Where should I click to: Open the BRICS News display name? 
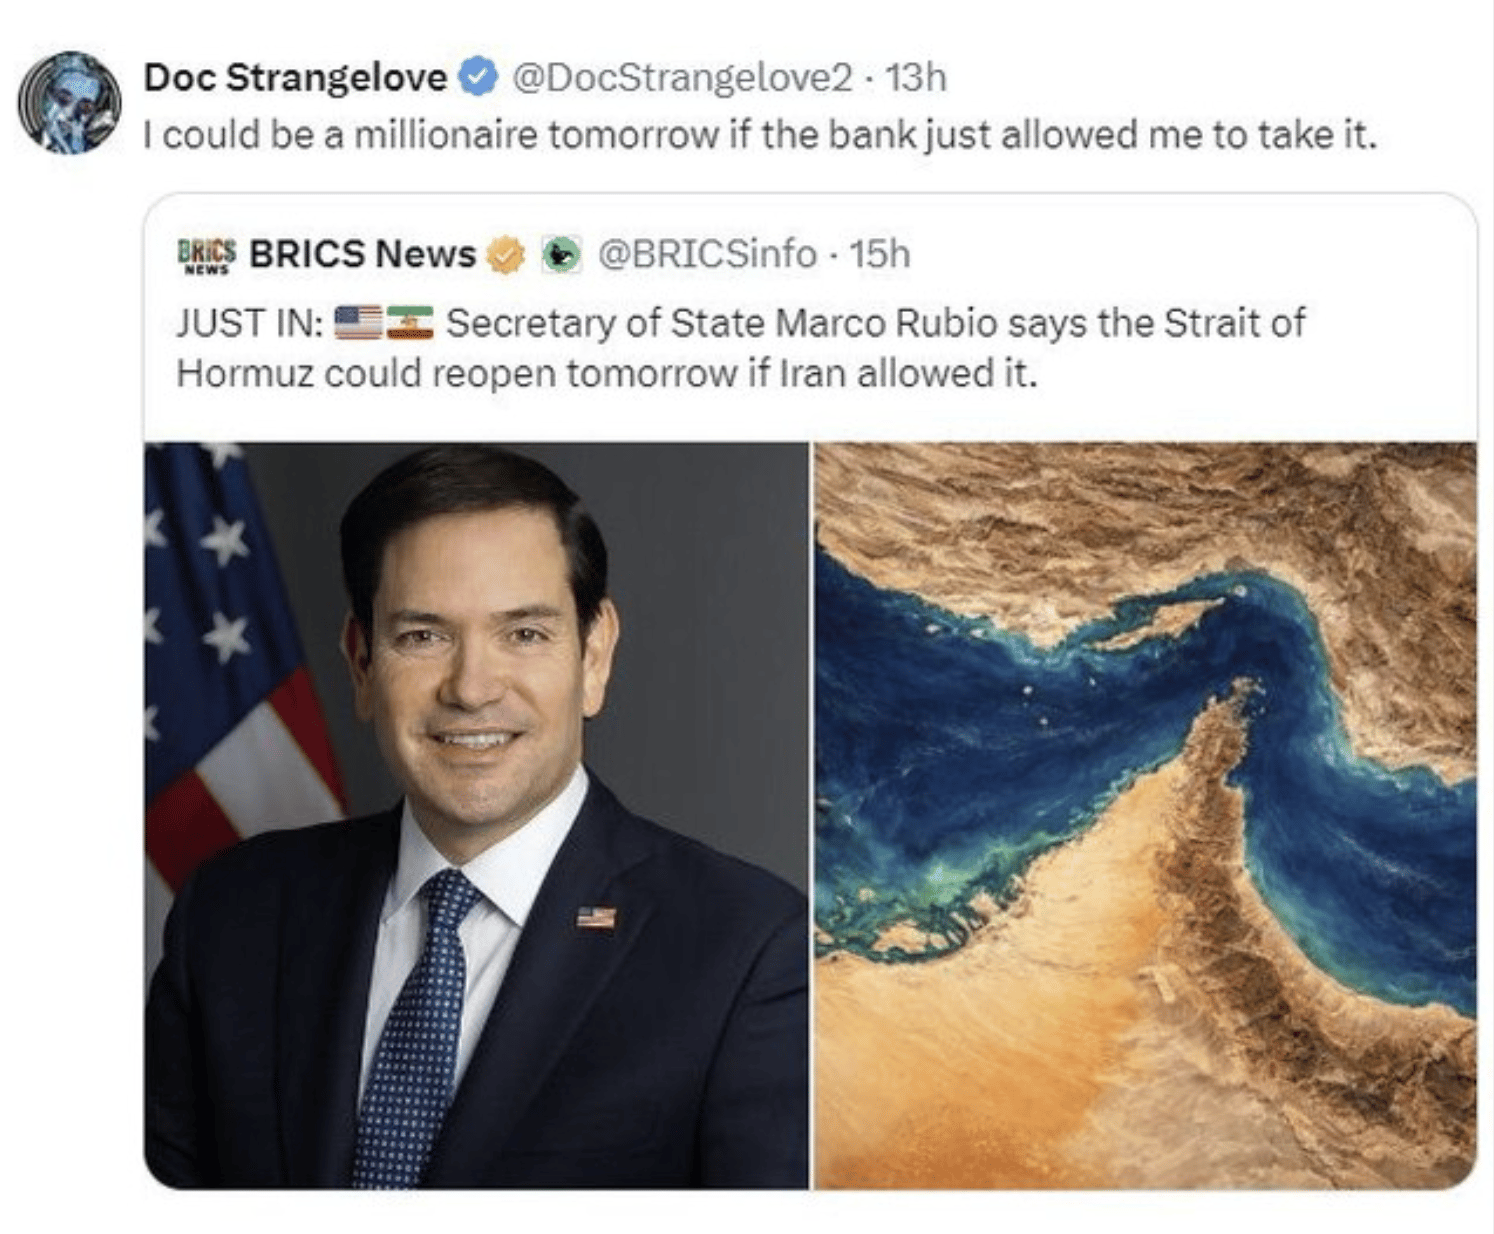point(362,255)
